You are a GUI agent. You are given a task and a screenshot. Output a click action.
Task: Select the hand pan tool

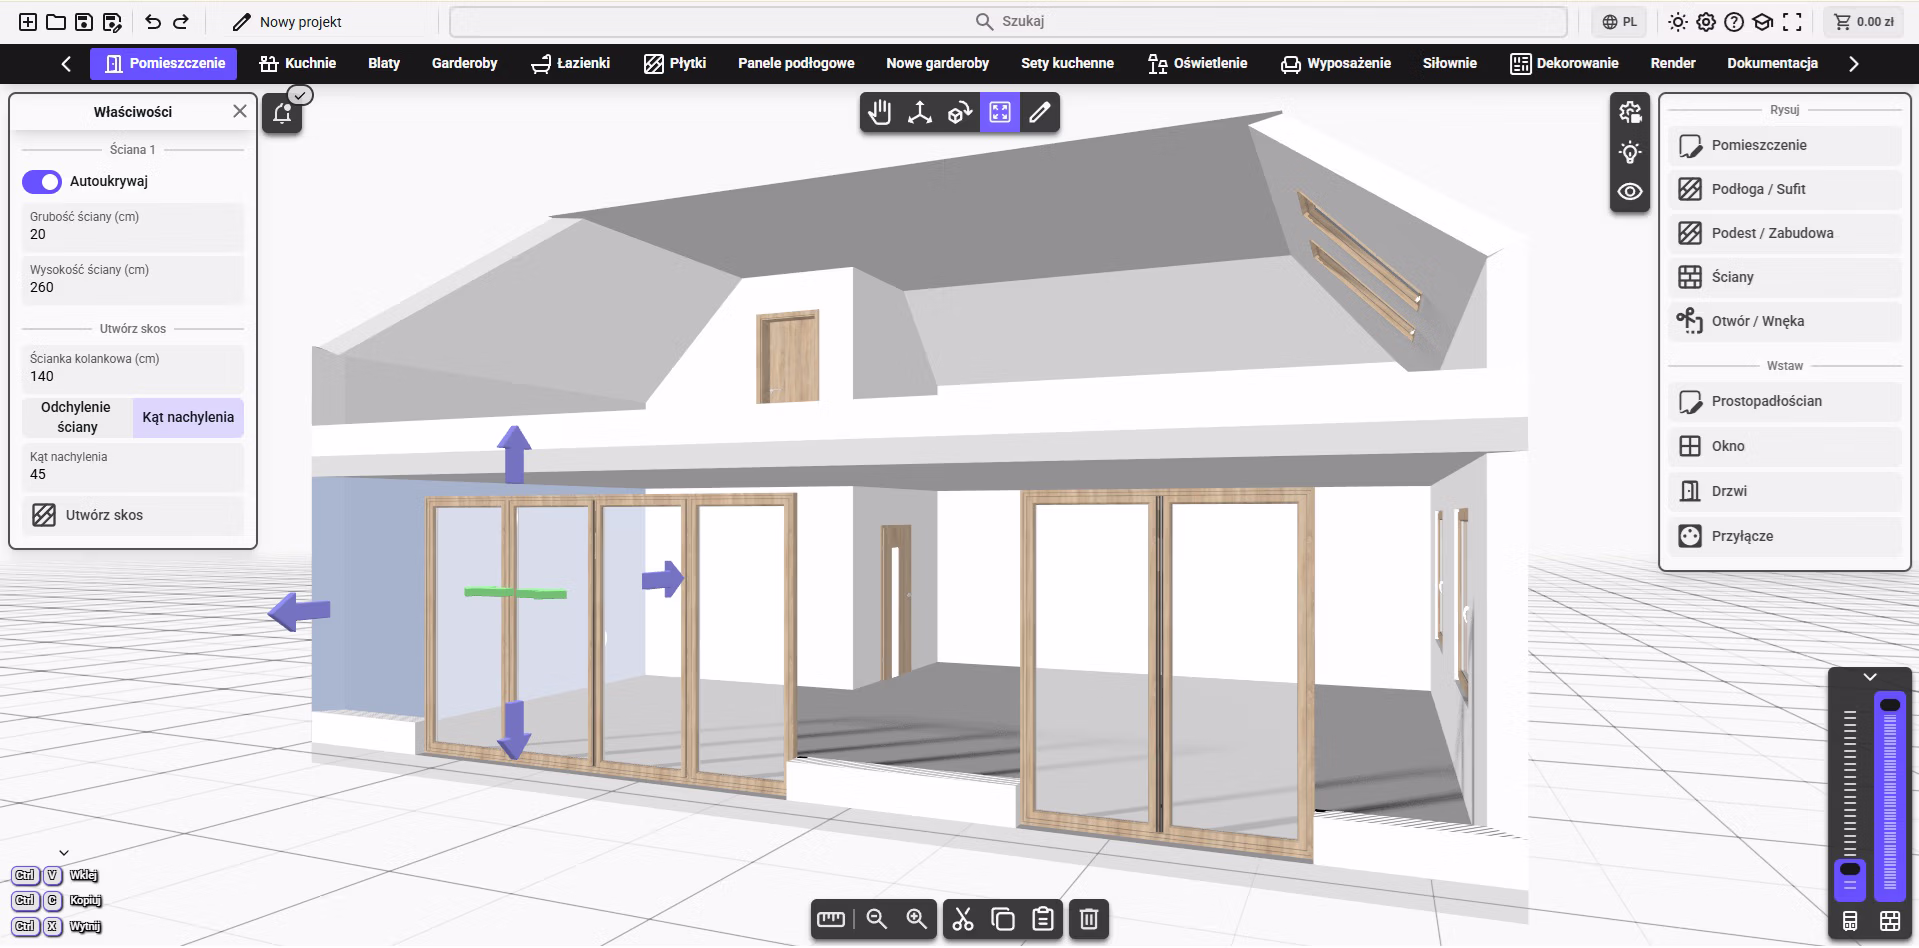880,113
